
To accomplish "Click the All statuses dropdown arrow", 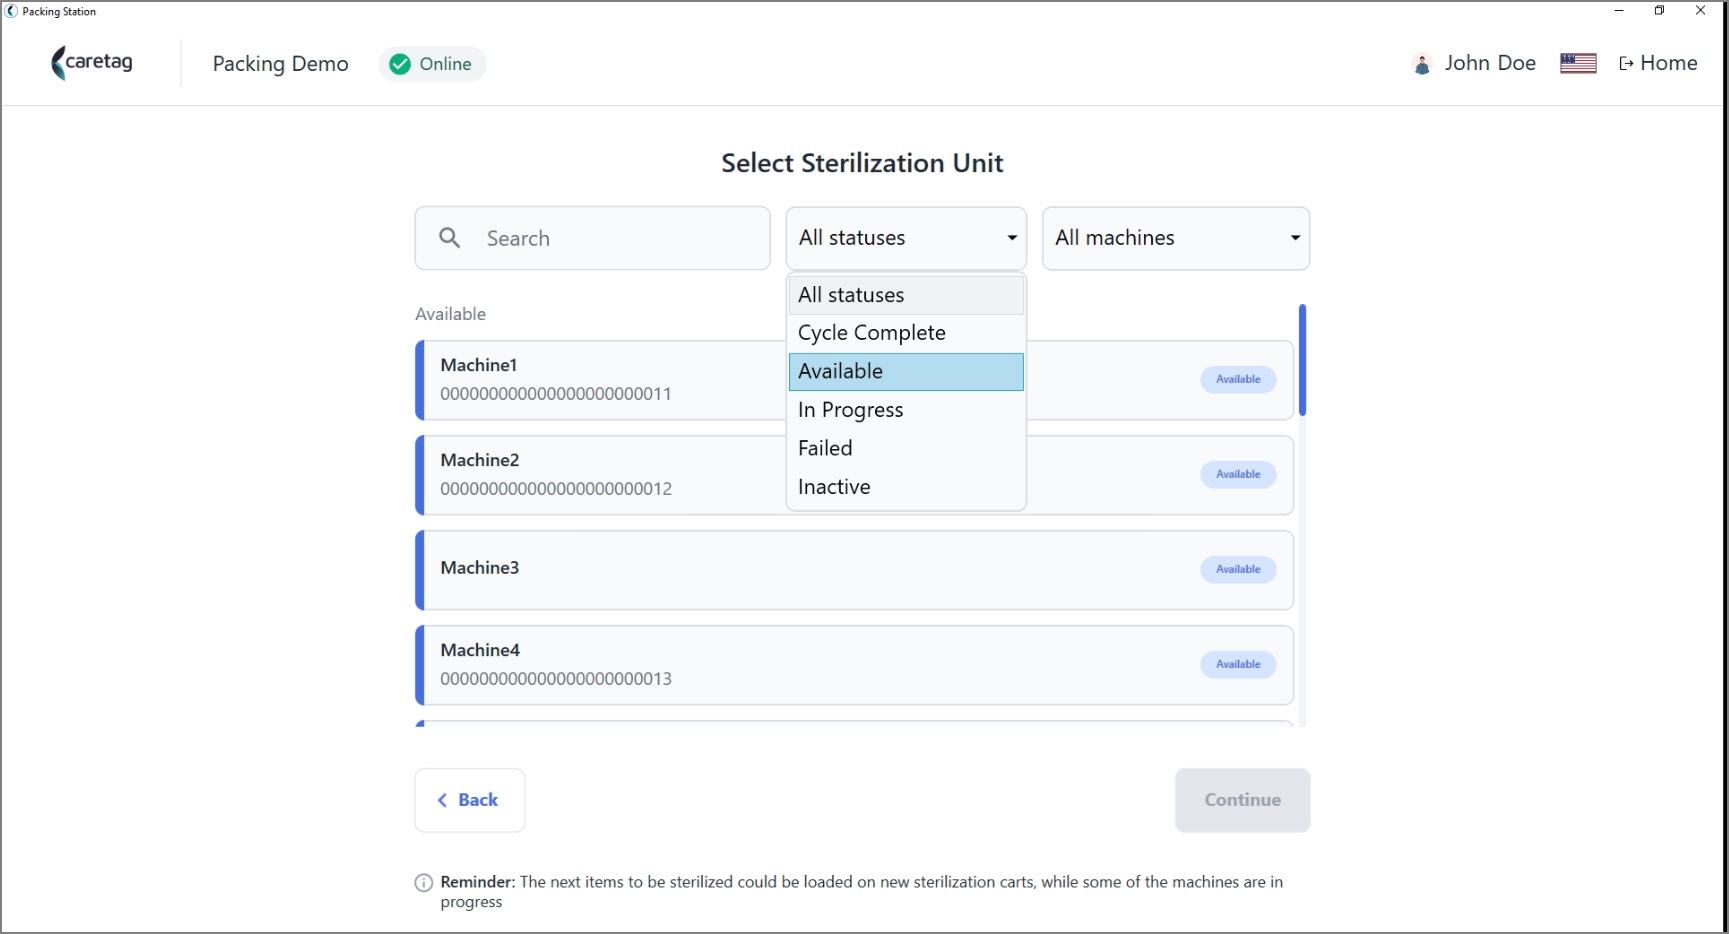I will (x=1012, y=238).
